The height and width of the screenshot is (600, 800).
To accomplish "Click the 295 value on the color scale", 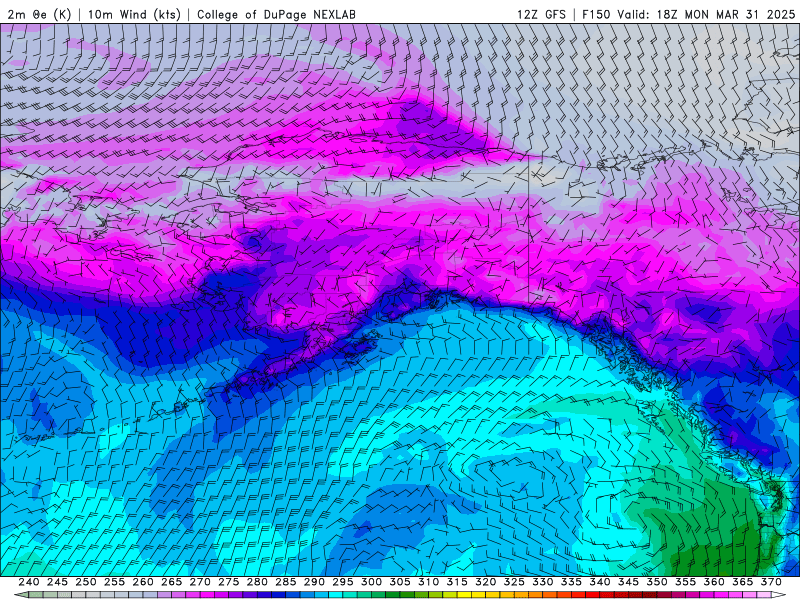I will click(x=343, y=582).
